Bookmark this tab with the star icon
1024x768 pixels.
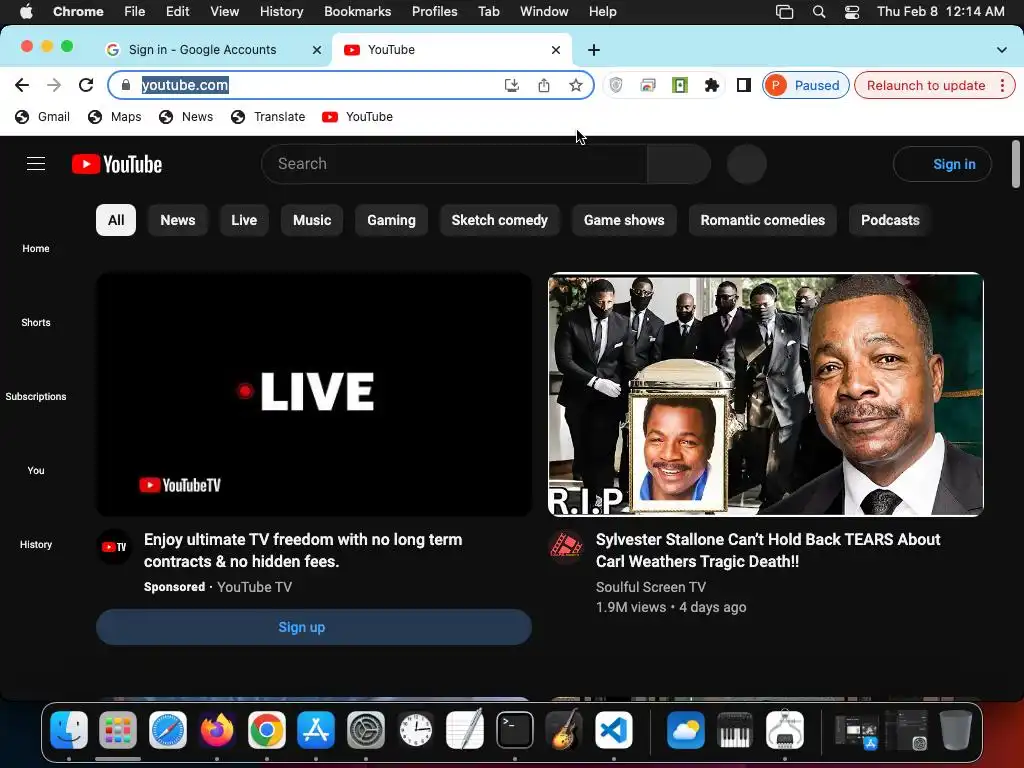(x=575, y=85)
